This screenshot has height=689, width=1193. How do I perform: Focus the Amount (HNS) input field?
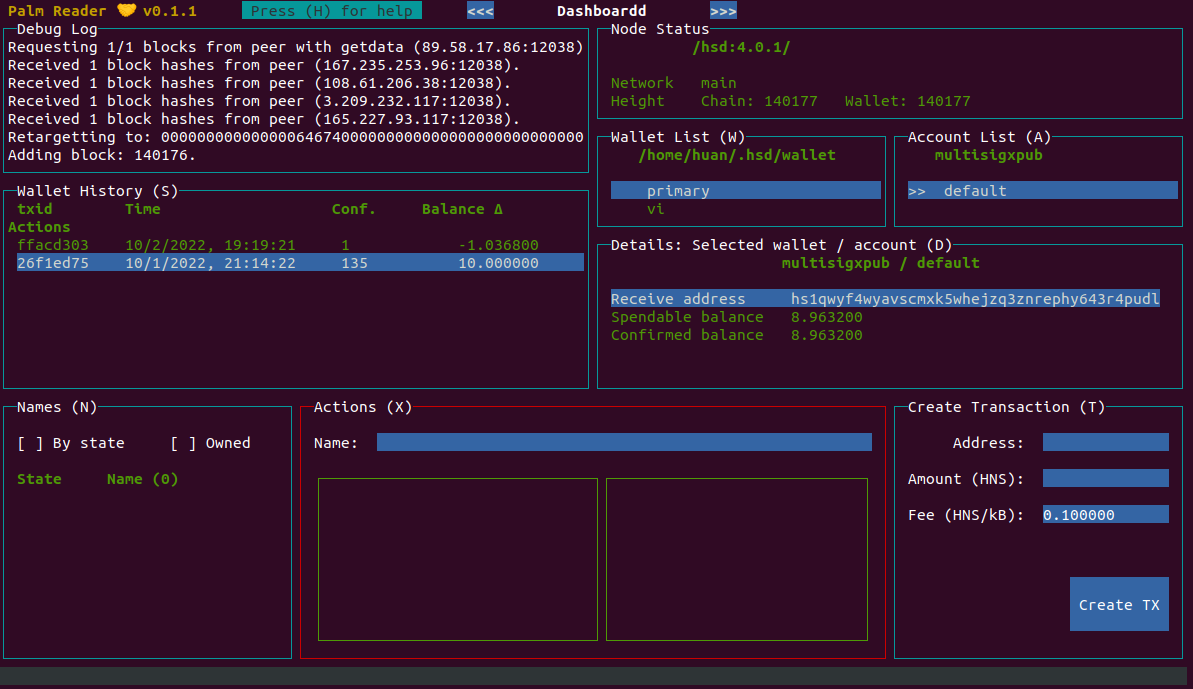tap(1106, 478)
